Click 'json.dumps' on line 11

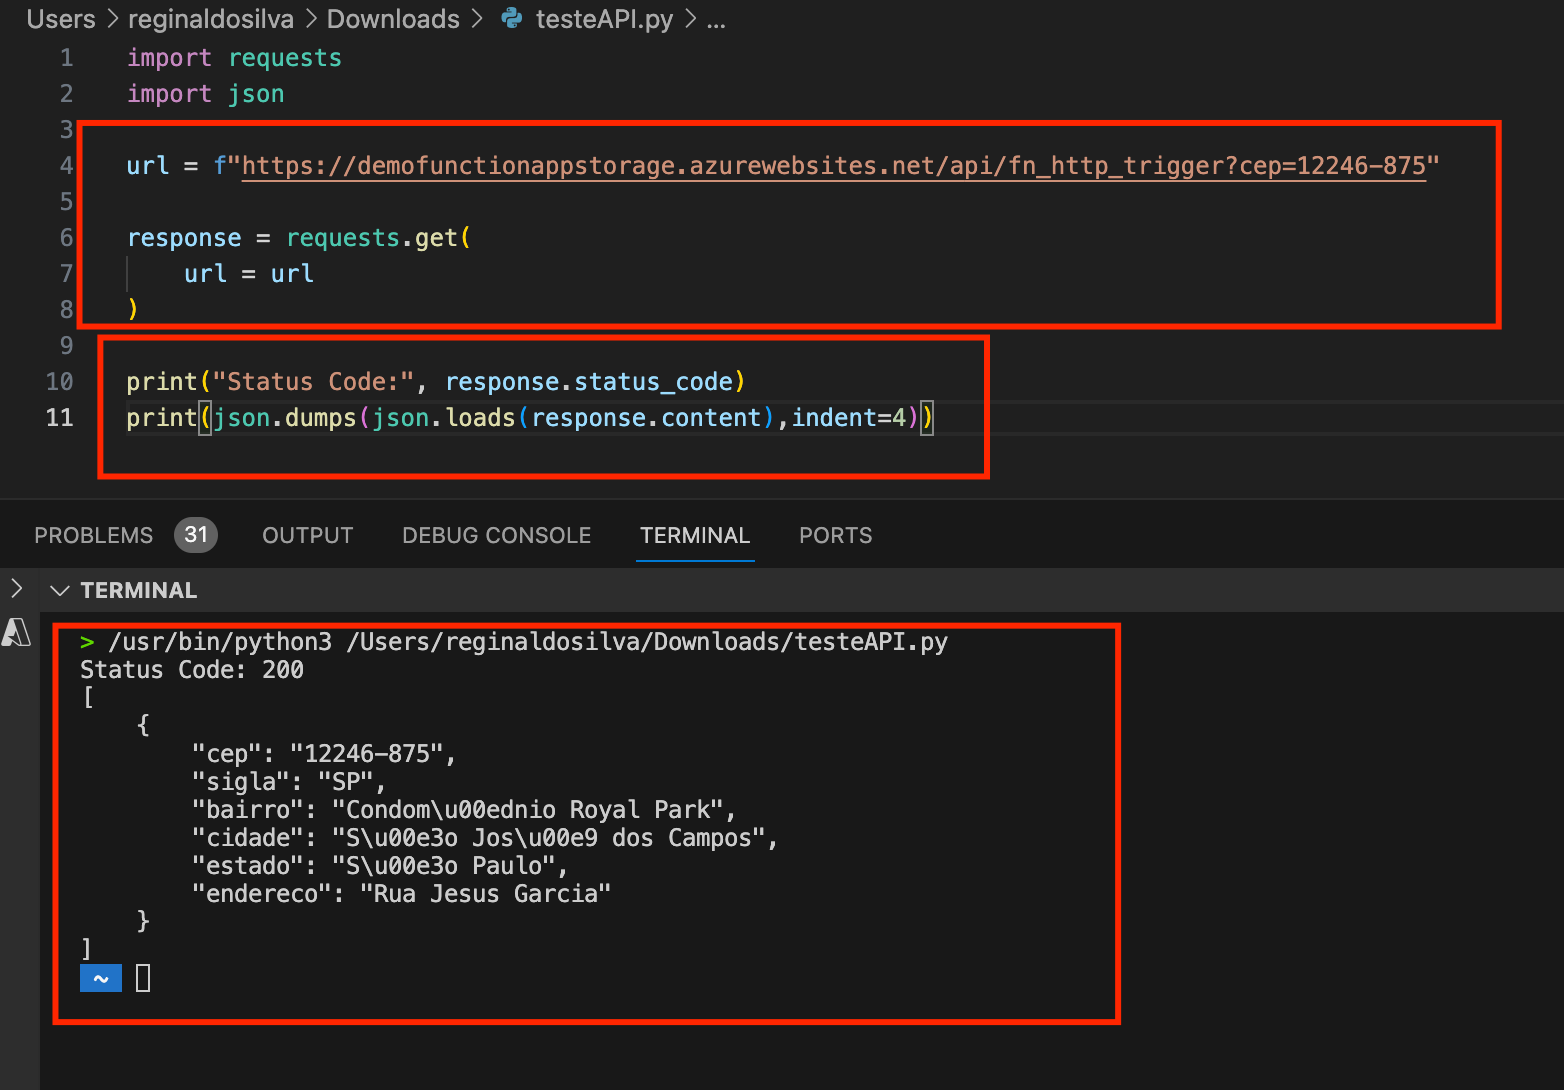(285, 418)
